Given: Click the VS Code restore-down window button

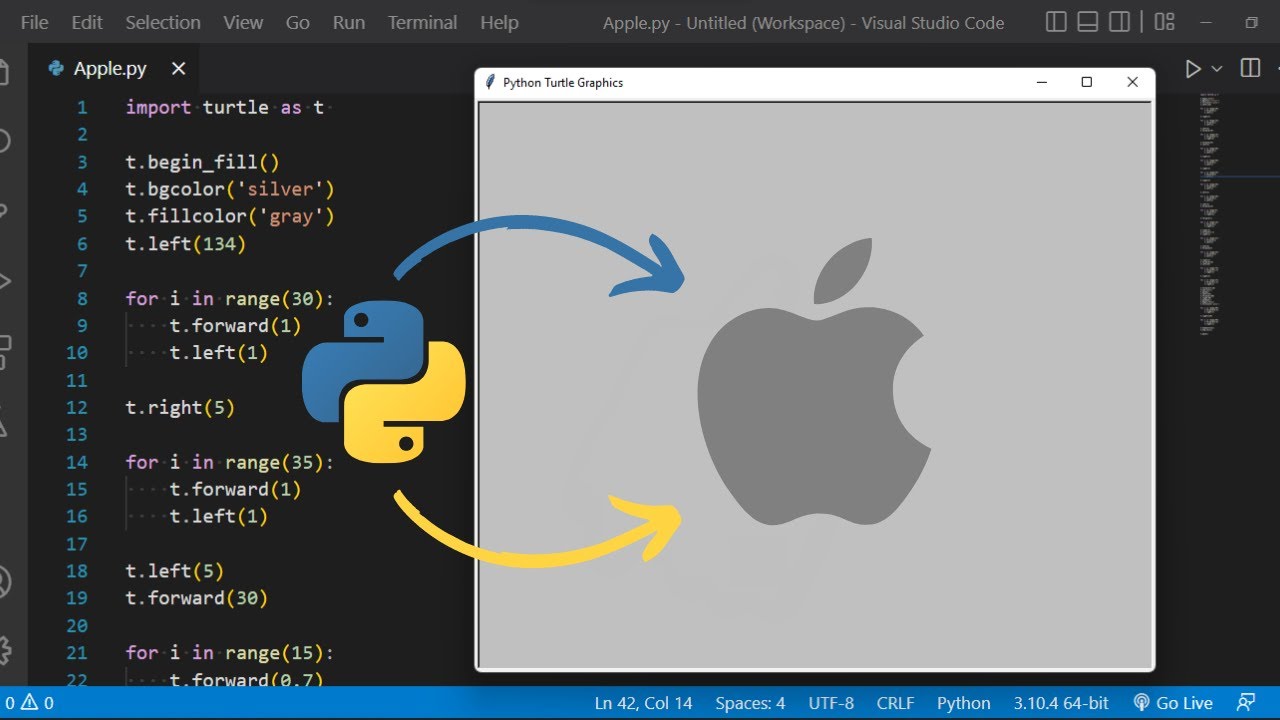Looking at the screenshot, I should click(x=1251, y=22).
